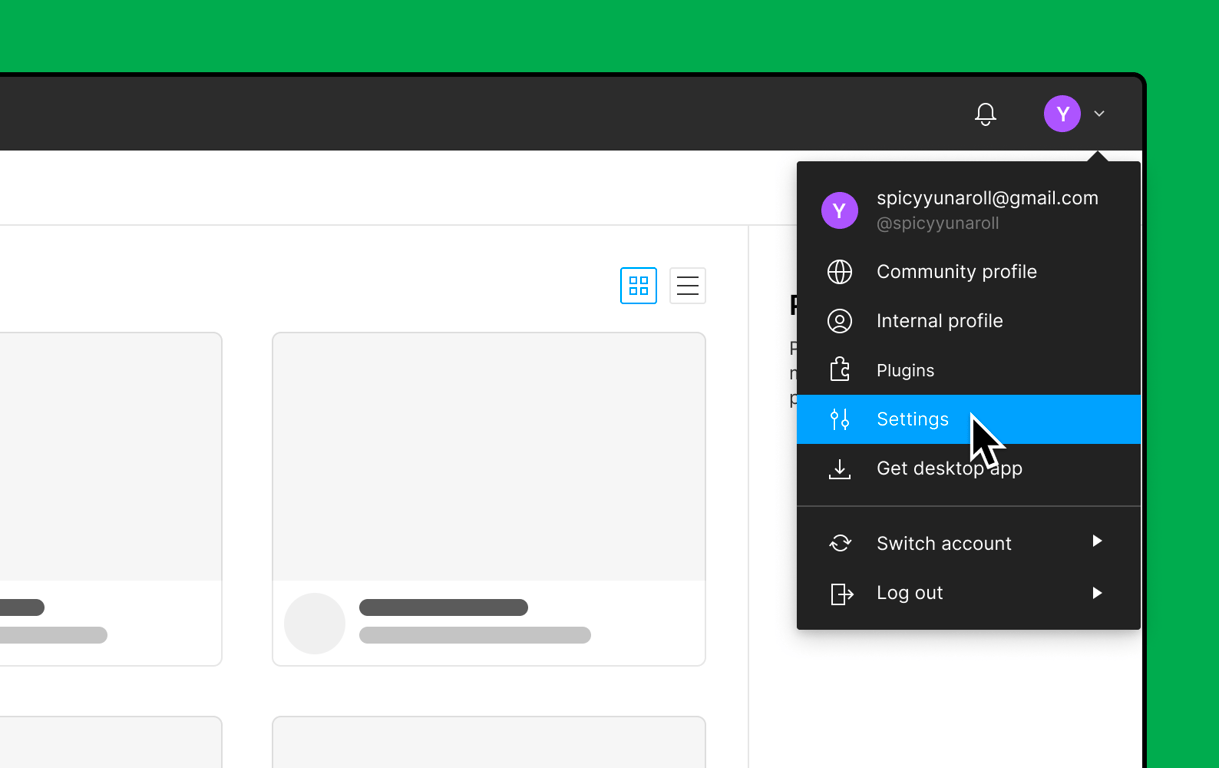
Task: Open Internal profile from menu
Action: [939, 321]
